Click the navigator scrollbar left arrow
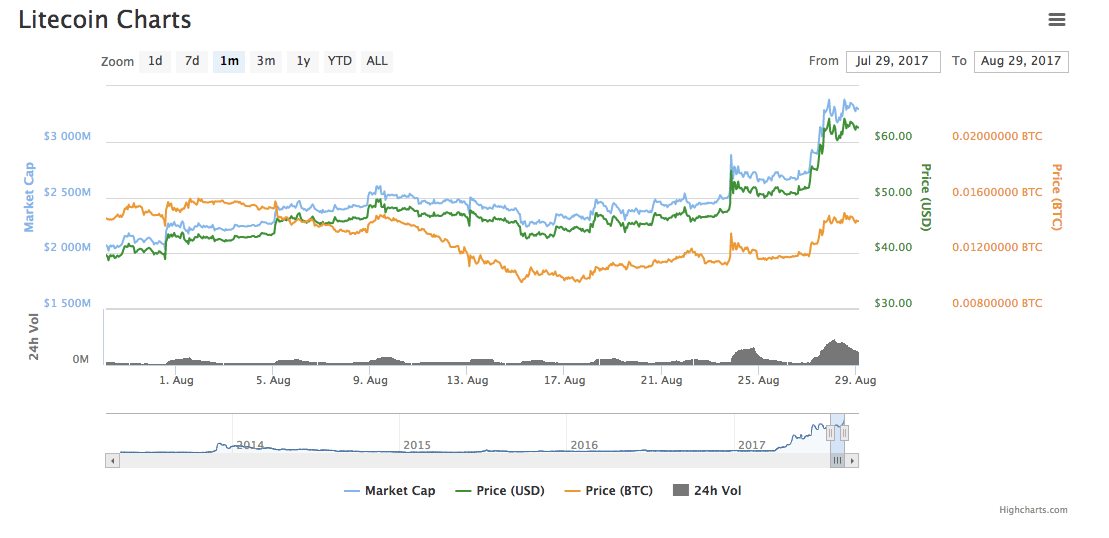Viewport: 1109px width, 538px height. pos(112,461)
